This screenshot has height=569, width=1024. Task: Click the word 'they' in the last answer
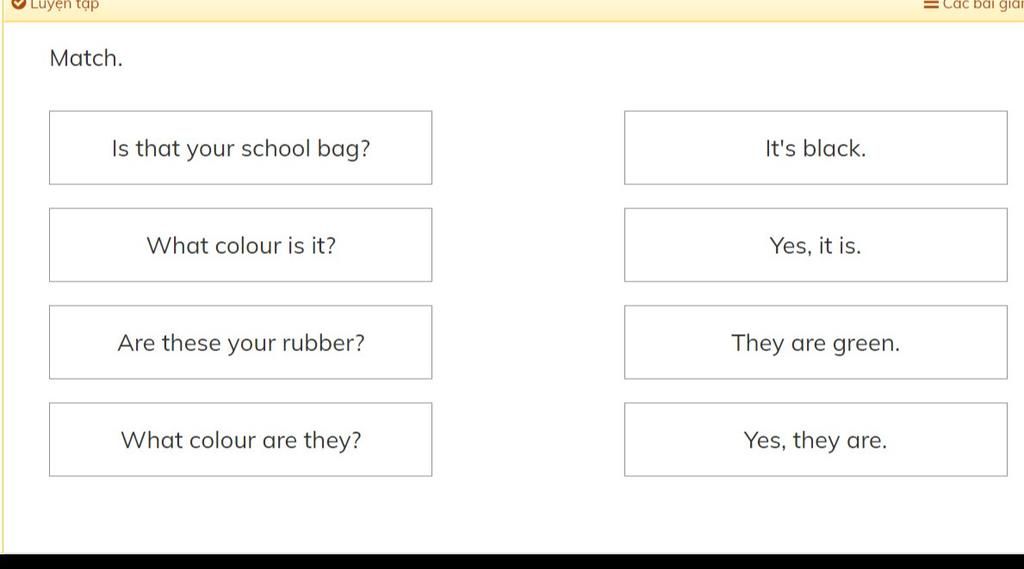tap(816, 441)
